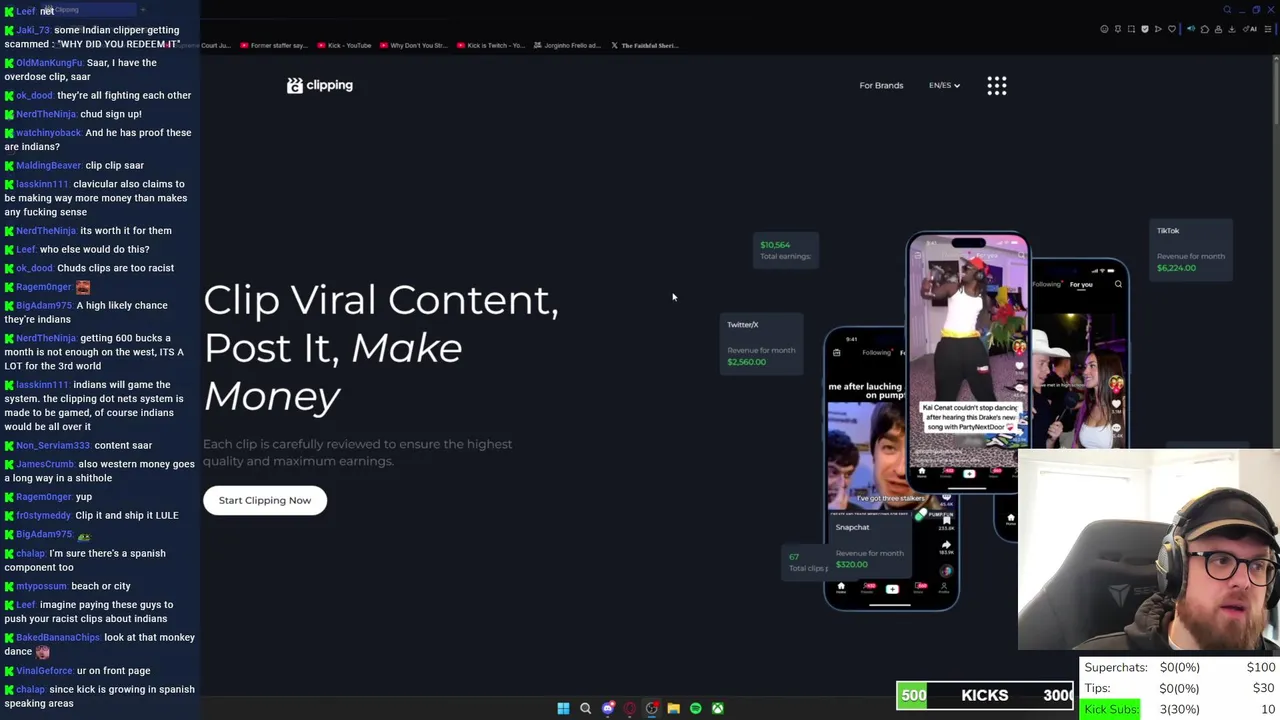Click the tab search magnifier icon

tap(1227, 10)
